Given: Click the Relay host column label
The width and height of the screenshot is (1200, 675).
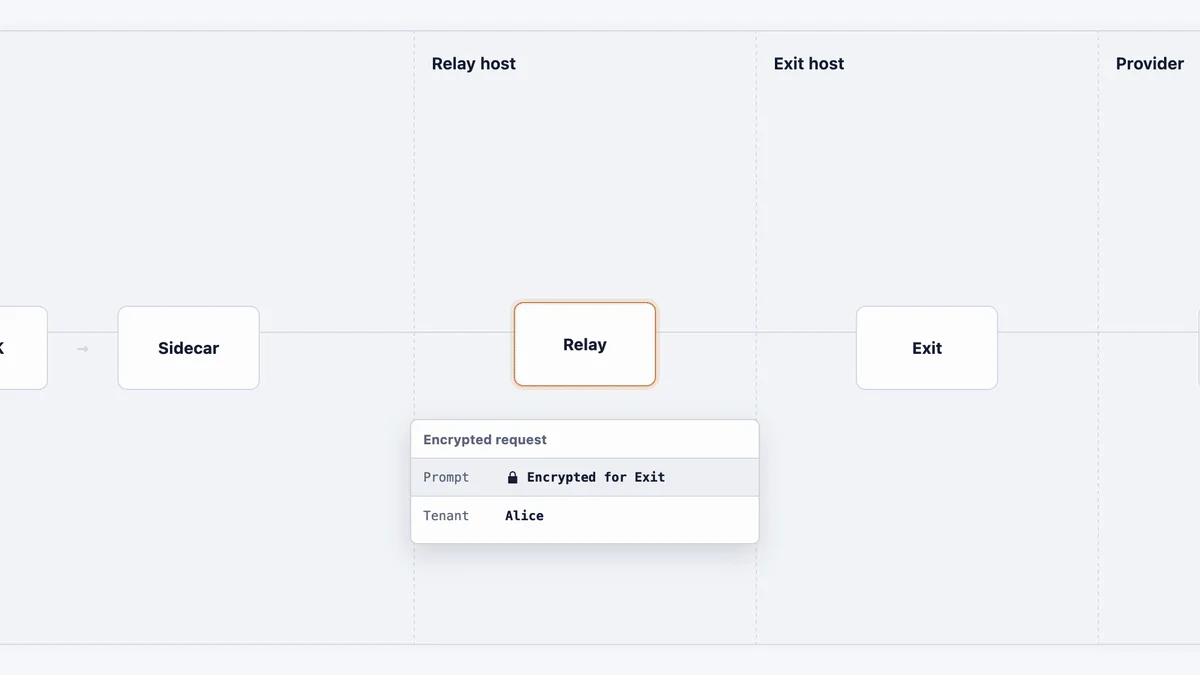Looking at the screenshot, I should [474, 64].
